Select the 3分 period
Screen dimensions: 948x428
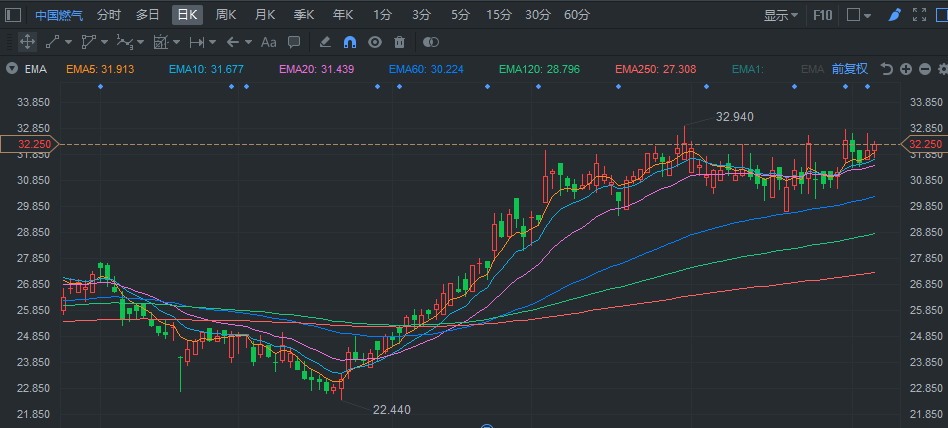click(x=421, y=15)
